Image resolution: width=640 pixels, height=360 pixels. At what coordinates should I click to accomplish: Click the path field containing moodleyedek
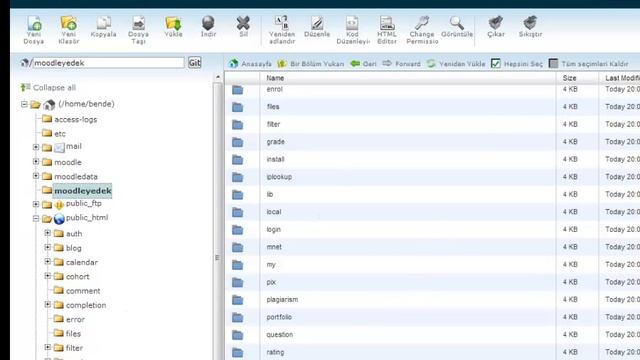pyautogui.click(x=108, y=63)
